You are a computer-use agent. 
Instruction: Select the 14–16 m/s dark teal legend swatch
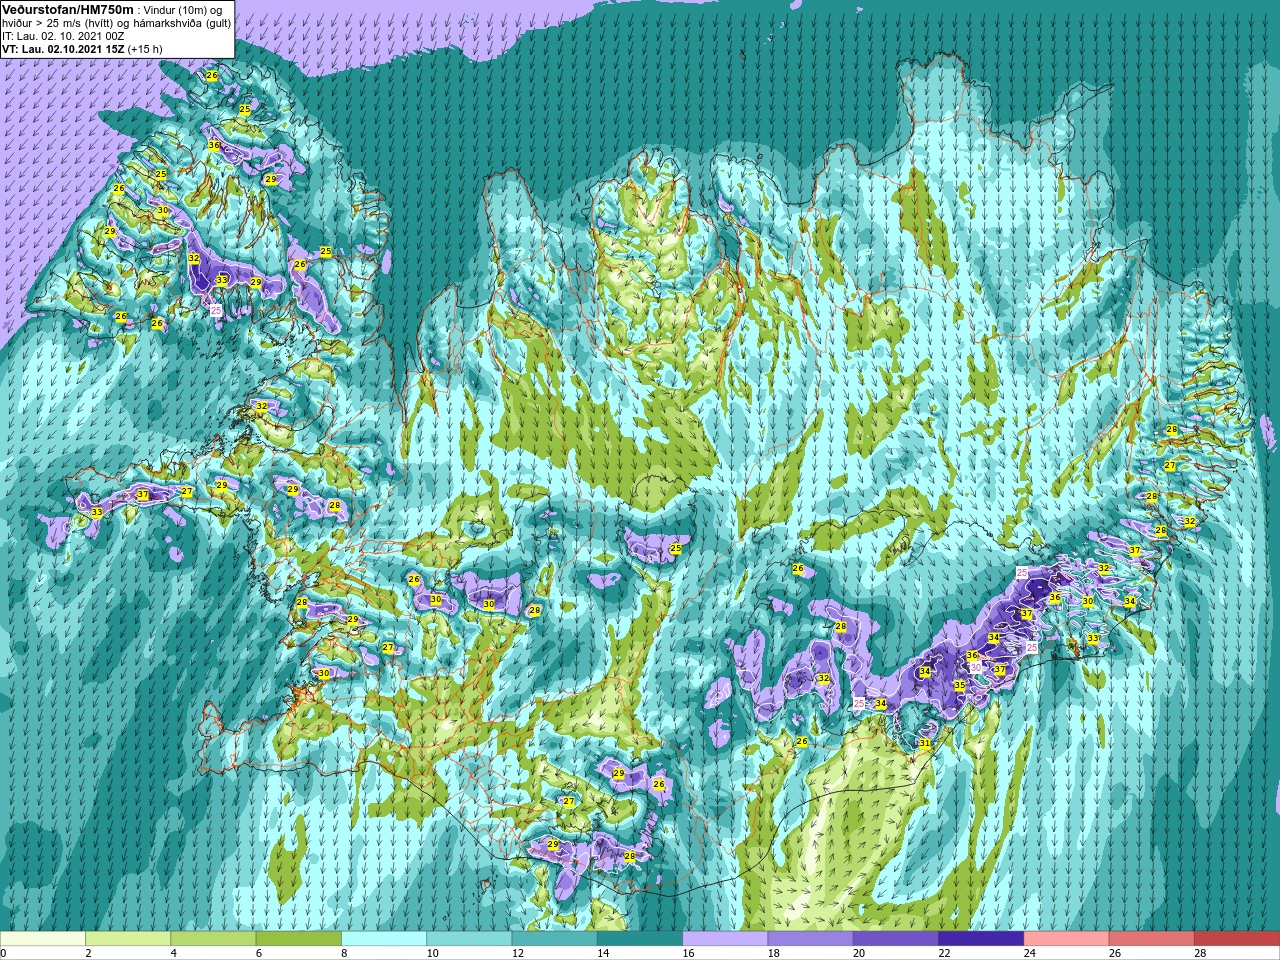(640, 939)
